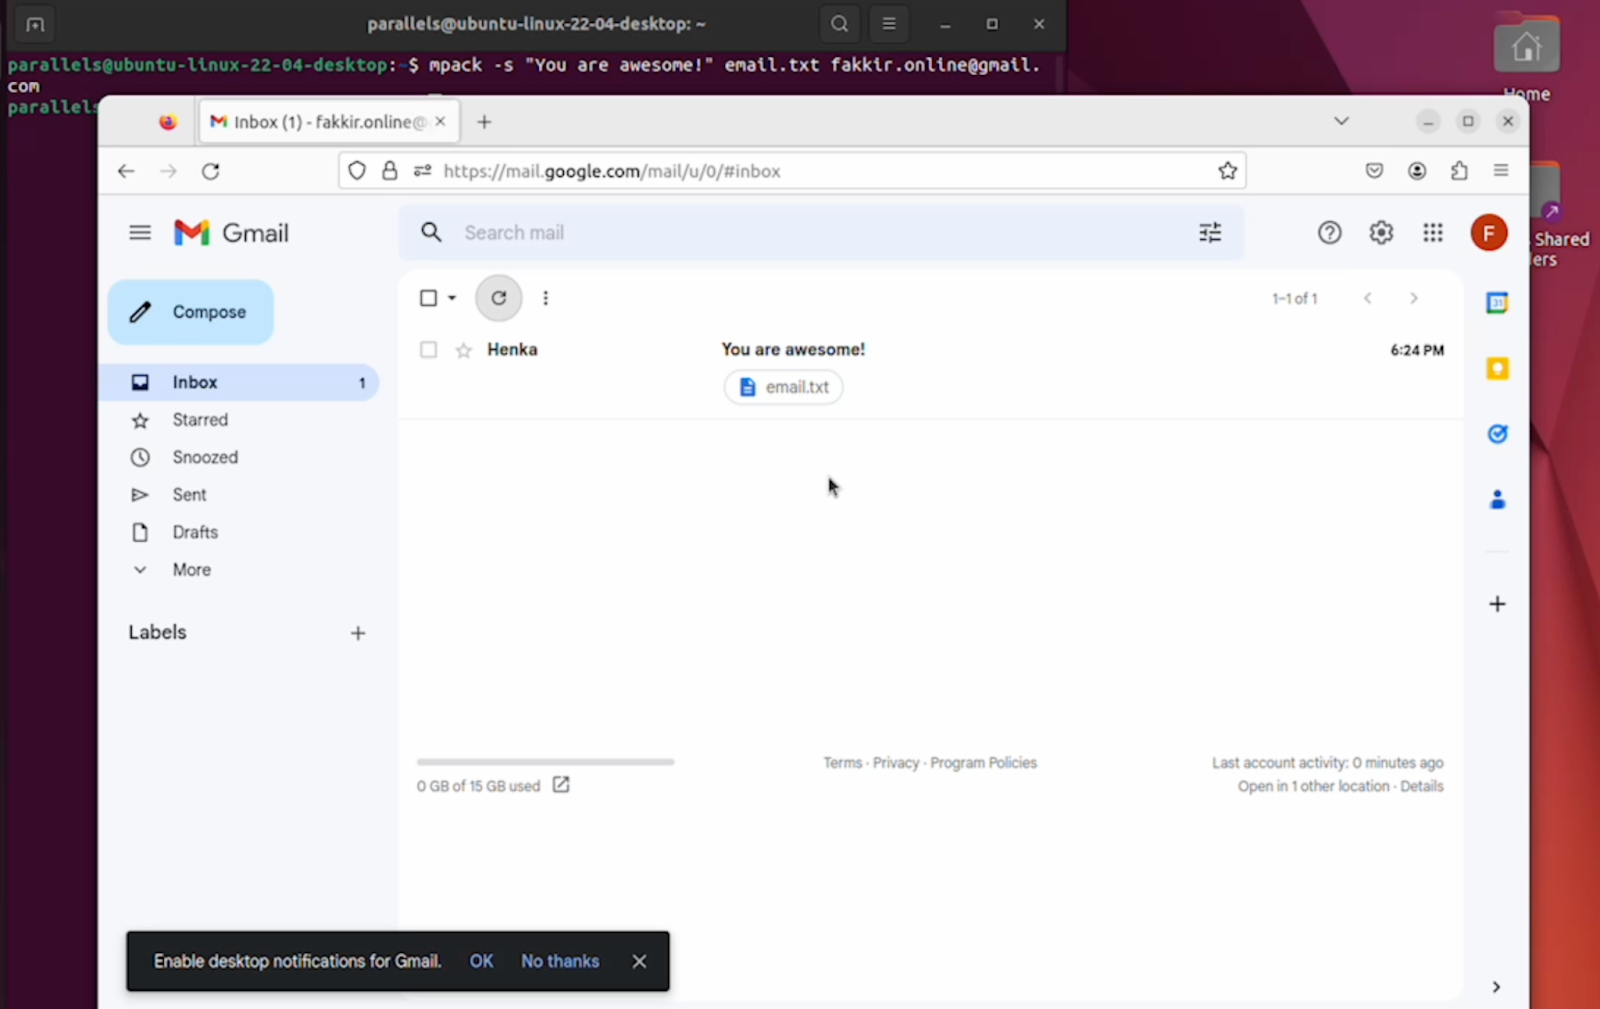
Task: Open the email.txt attachment chip
Action: click(783, 387)
